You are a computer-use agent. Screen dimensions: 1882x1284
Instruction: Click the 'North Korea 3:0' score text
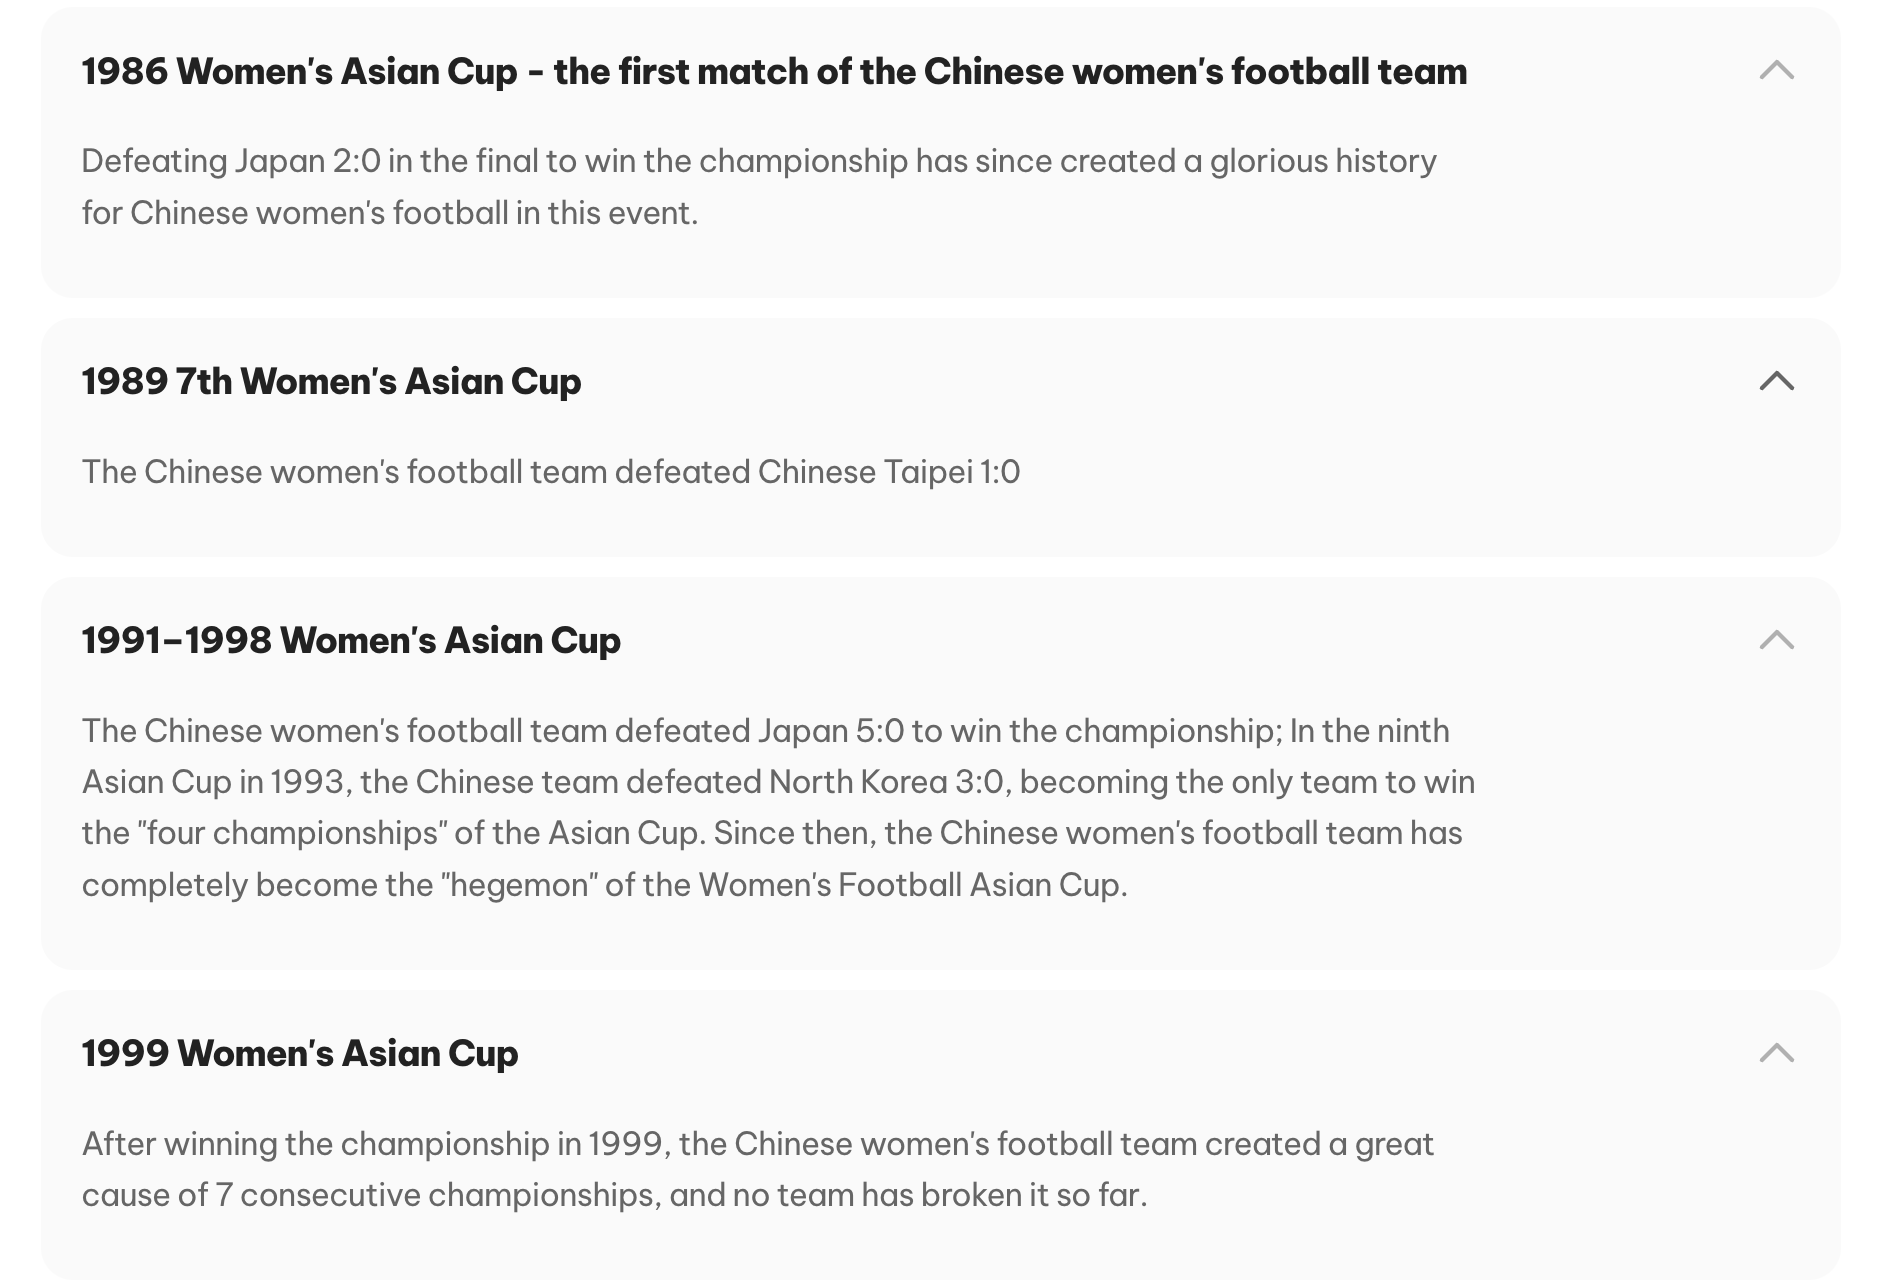point(886,782)
